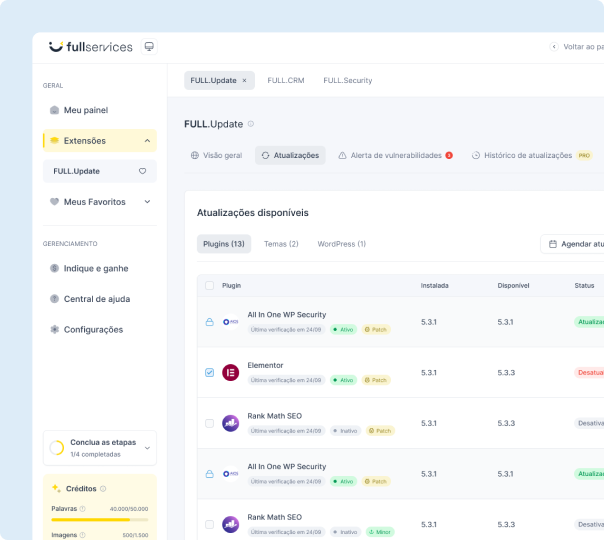
Task: Click the info icon beside FULL.Update heading
Action: point(251,124)
